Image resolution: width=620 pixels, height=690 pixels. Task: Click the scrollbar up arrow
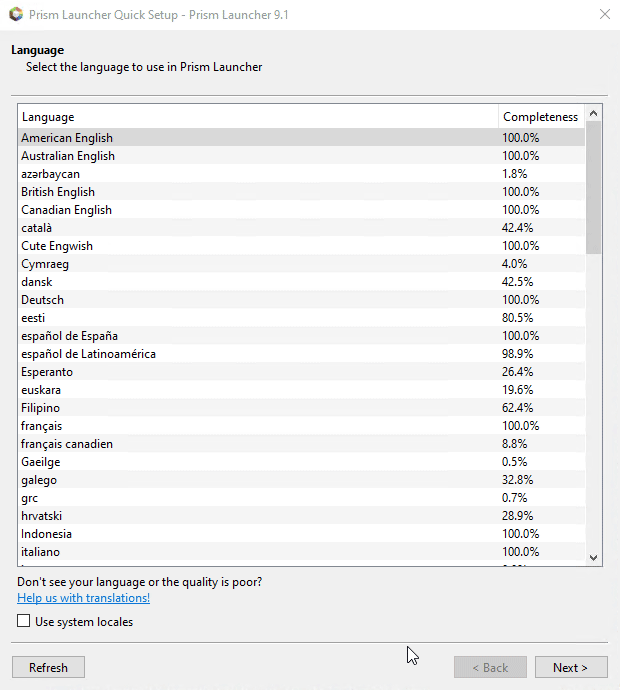pyautogui.click(x=593, y=114)
